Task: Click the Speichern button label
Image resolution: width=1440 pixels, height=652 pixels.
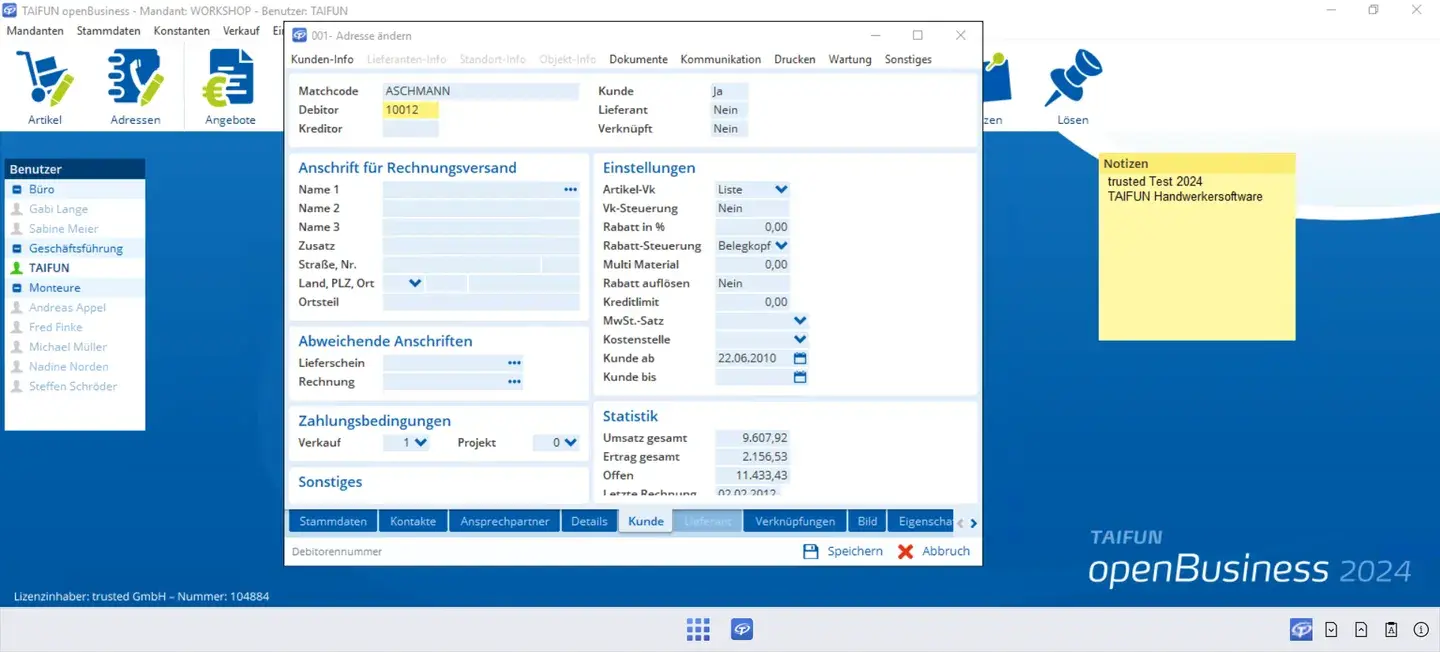Action: pos(855,551)
